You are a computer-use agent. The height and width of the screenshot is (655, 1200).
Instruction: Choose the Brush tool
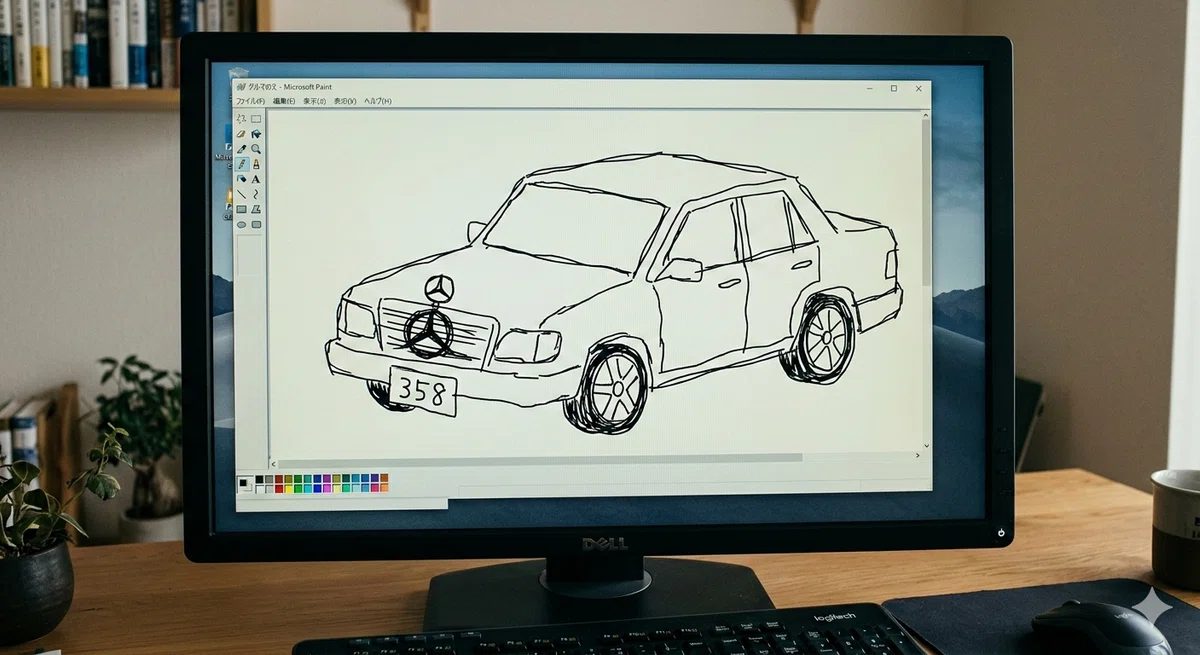tap(256, 164)
